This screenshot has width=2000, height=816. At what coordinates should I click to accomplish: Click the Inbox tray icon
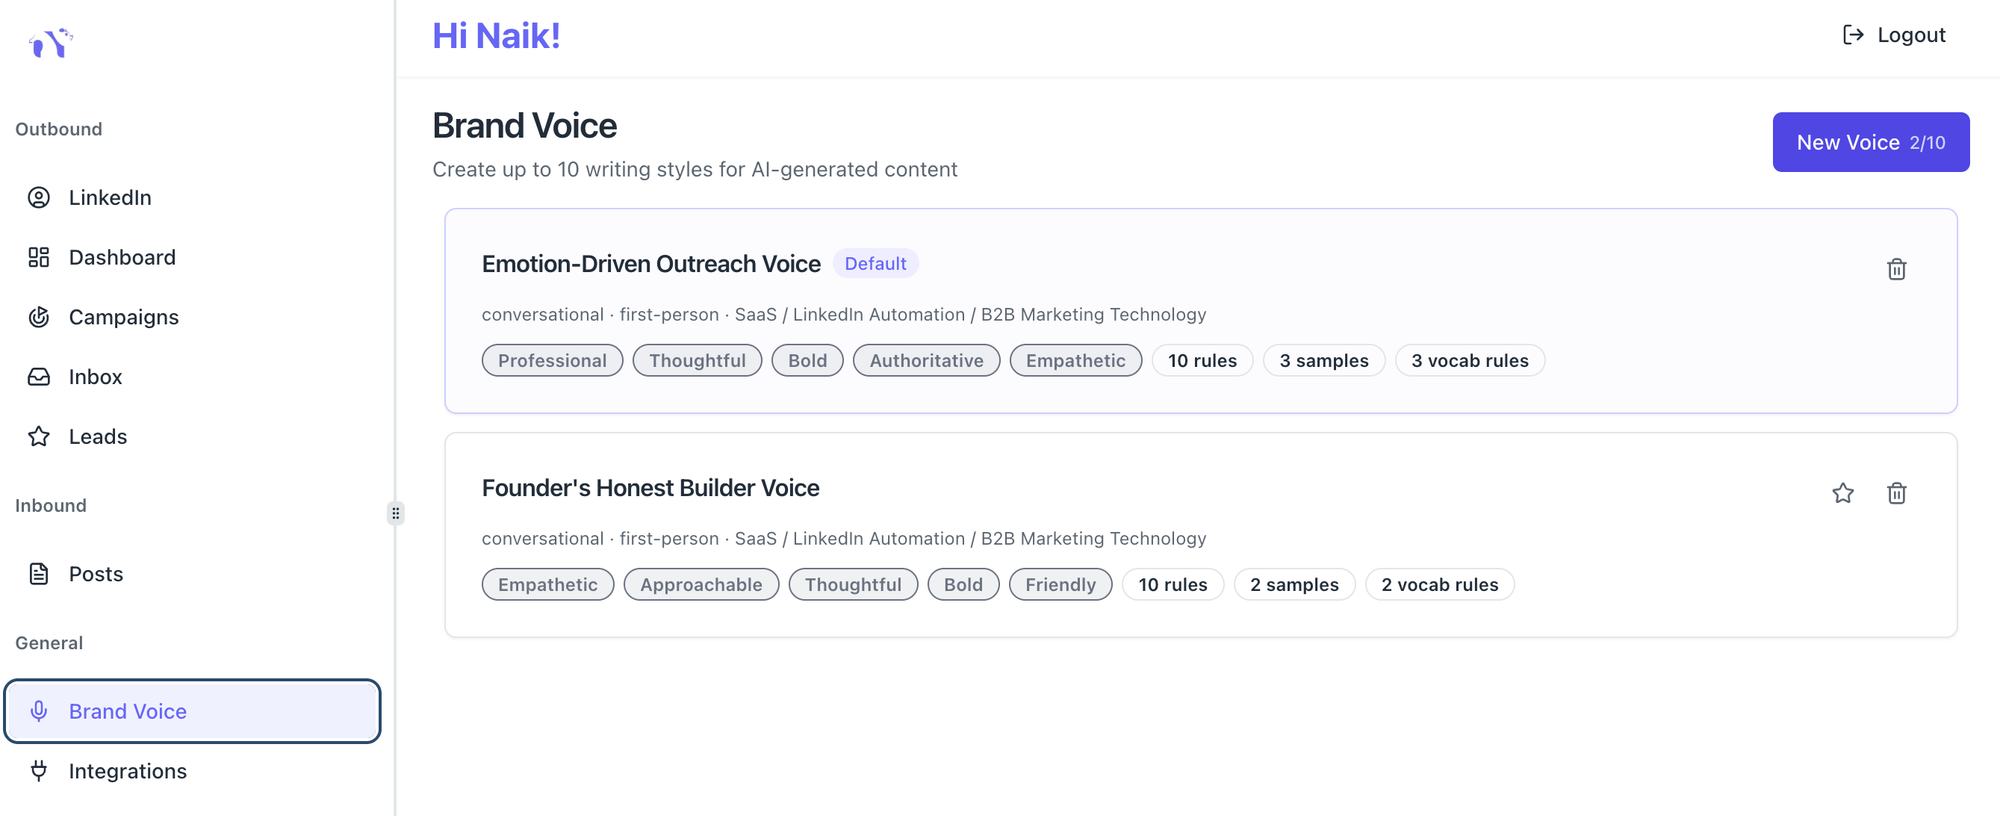click(x=39, y=377)
